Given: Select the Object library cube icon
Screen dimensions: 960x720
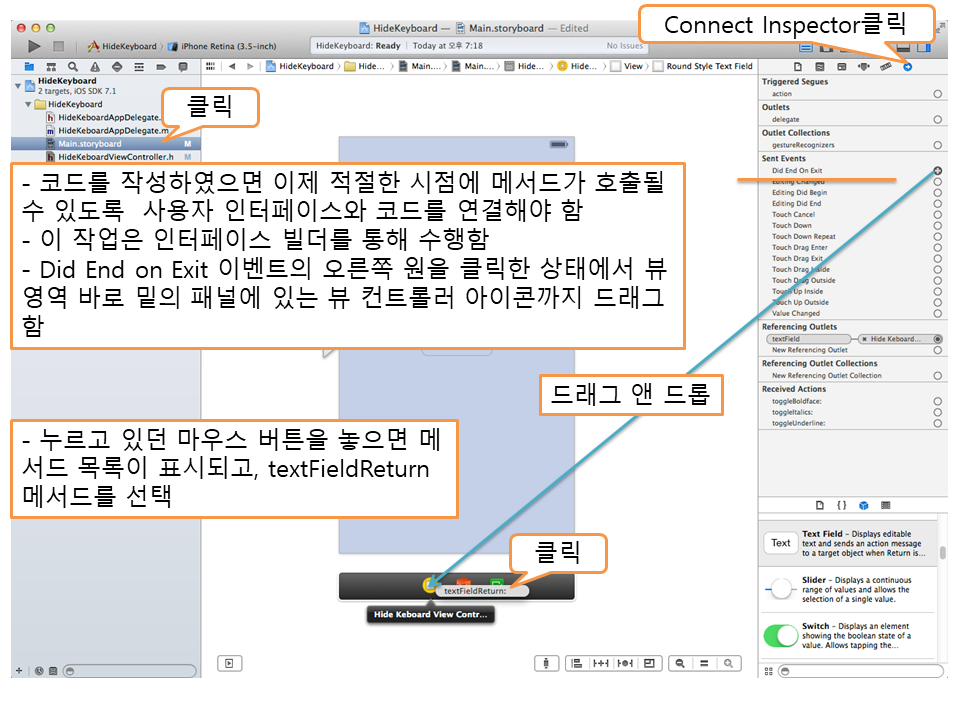Looking at the screenshot, I should tap(864, 505).
